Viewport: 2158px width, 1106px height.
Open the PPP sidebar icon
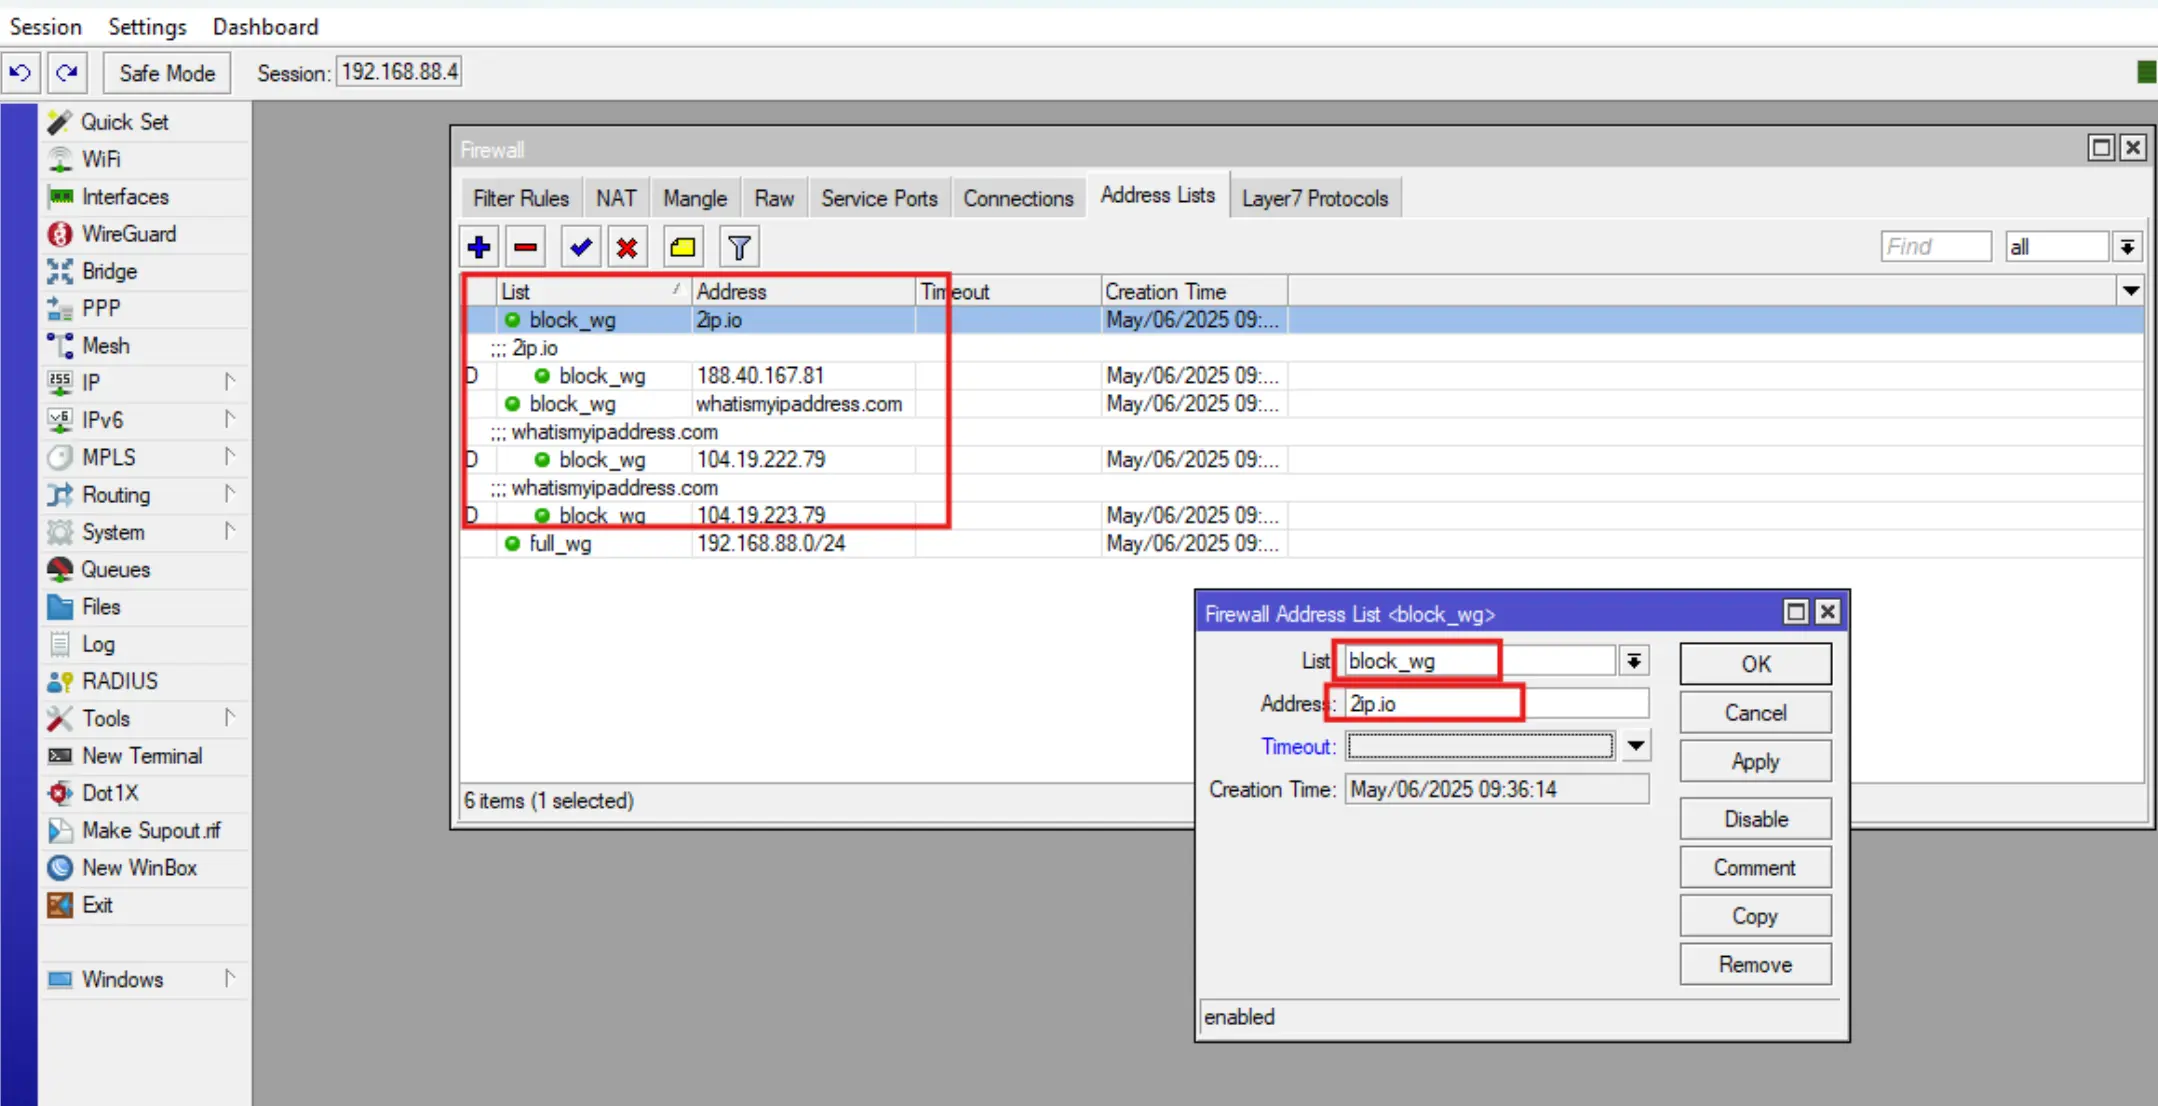(60, 308)
